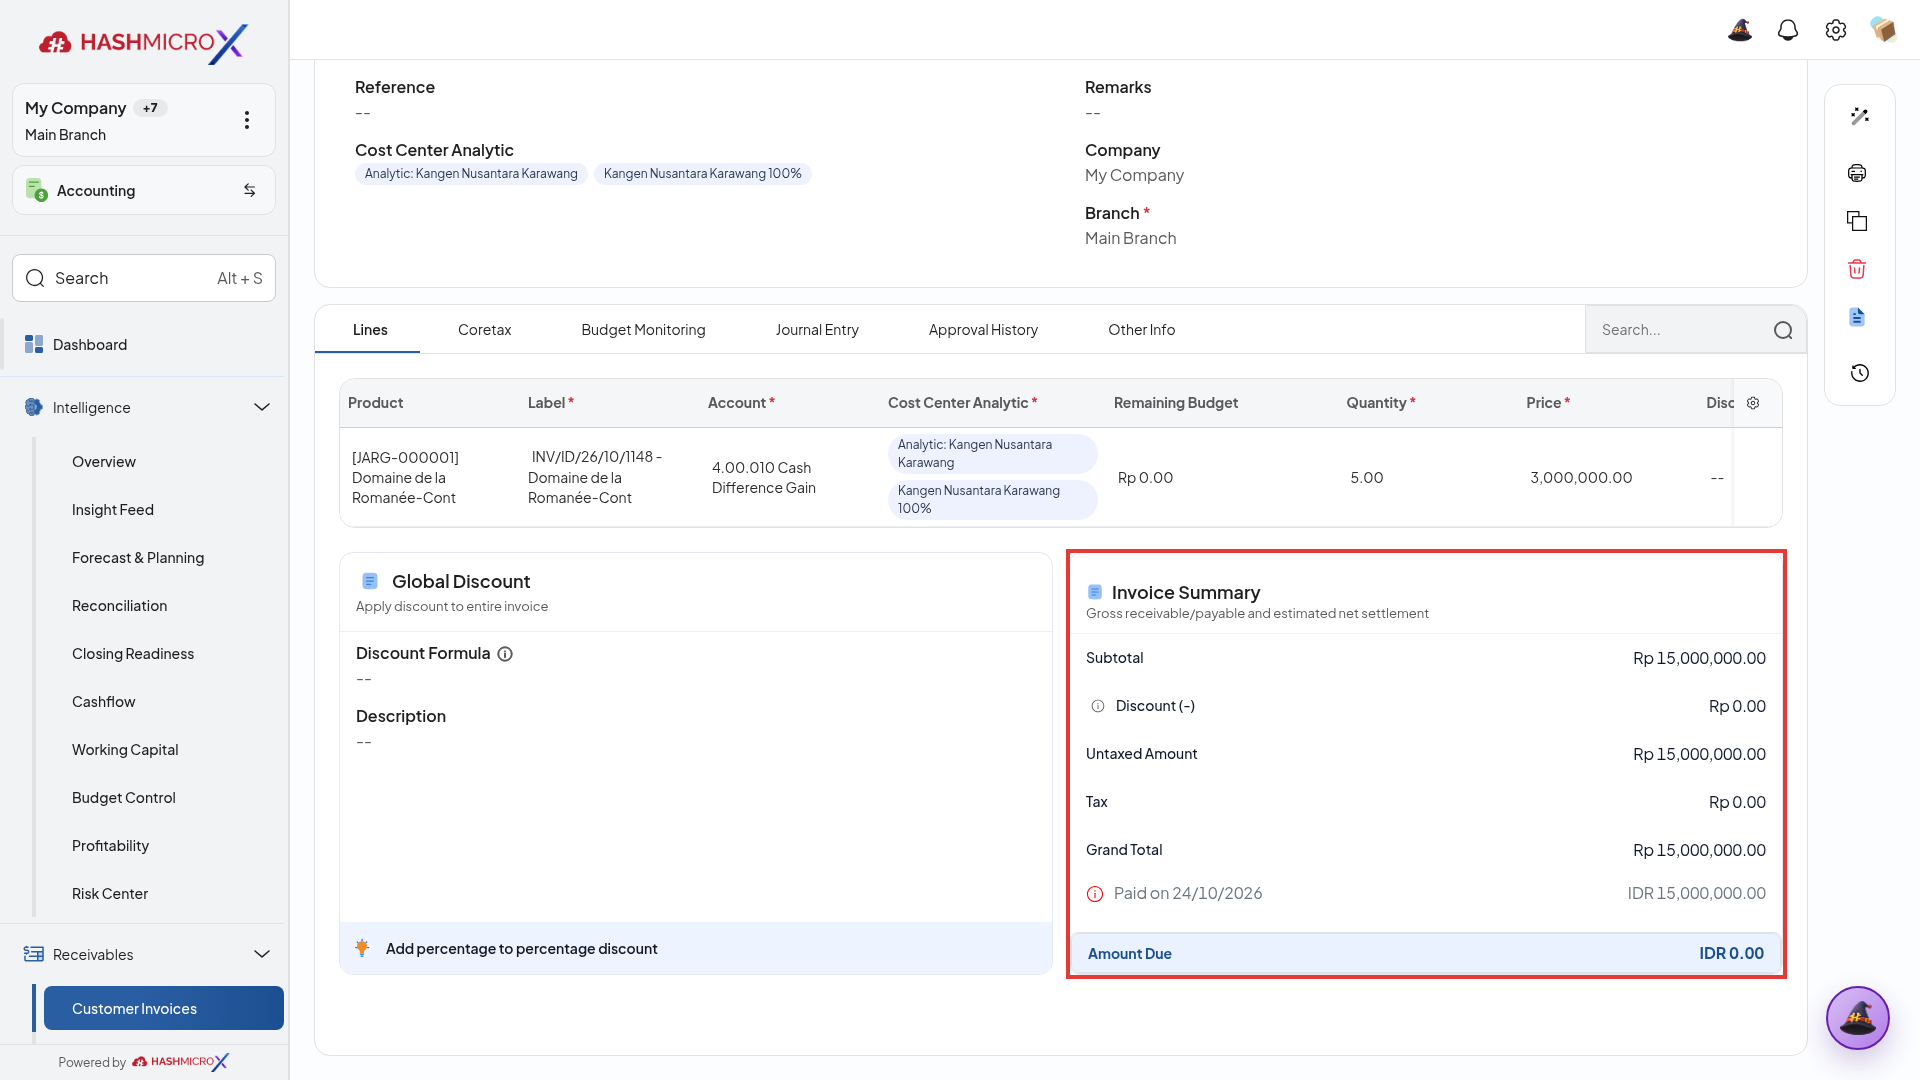Open the Other Info tab

coord(1141,330)
